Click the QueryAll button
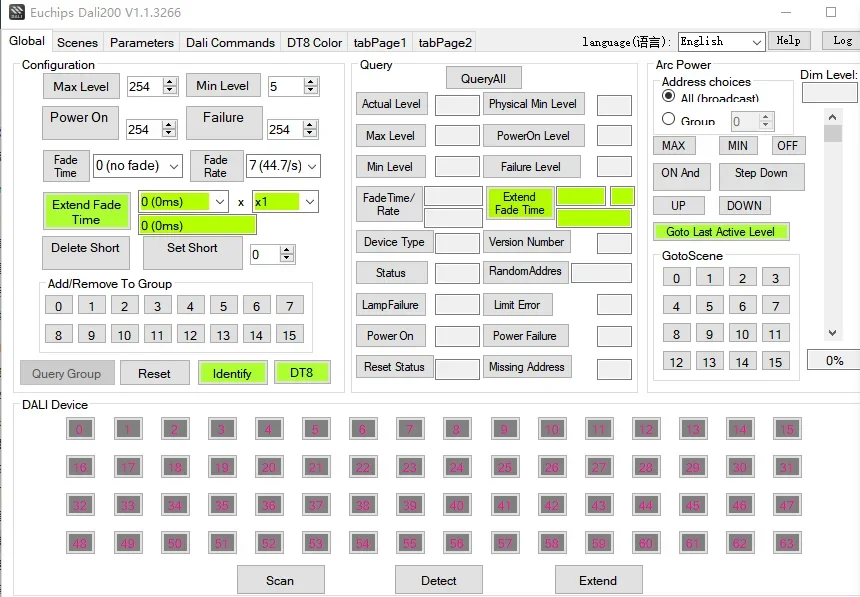Image resolution: width=860 pixels, height=597 pixels. (483, 78)
